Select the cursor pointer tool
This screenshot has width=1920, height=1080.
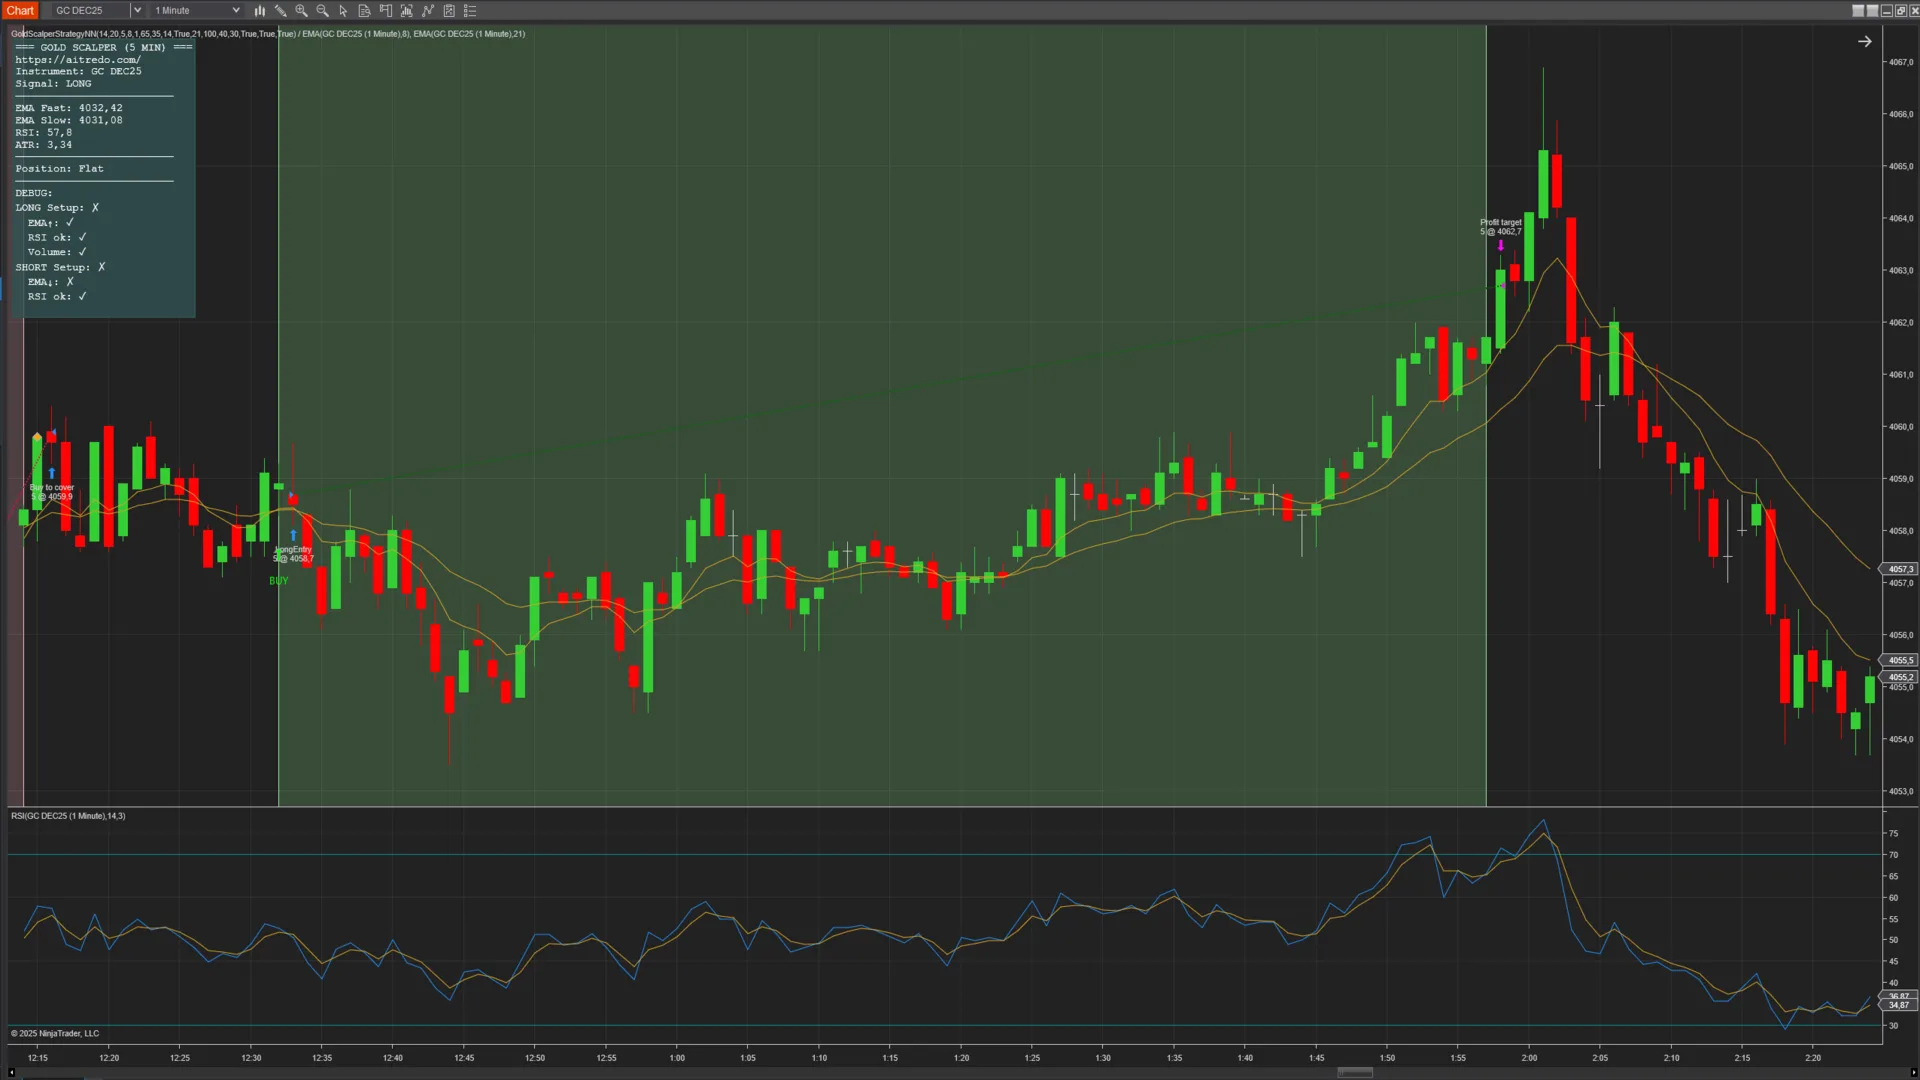[x=343, y=11]
